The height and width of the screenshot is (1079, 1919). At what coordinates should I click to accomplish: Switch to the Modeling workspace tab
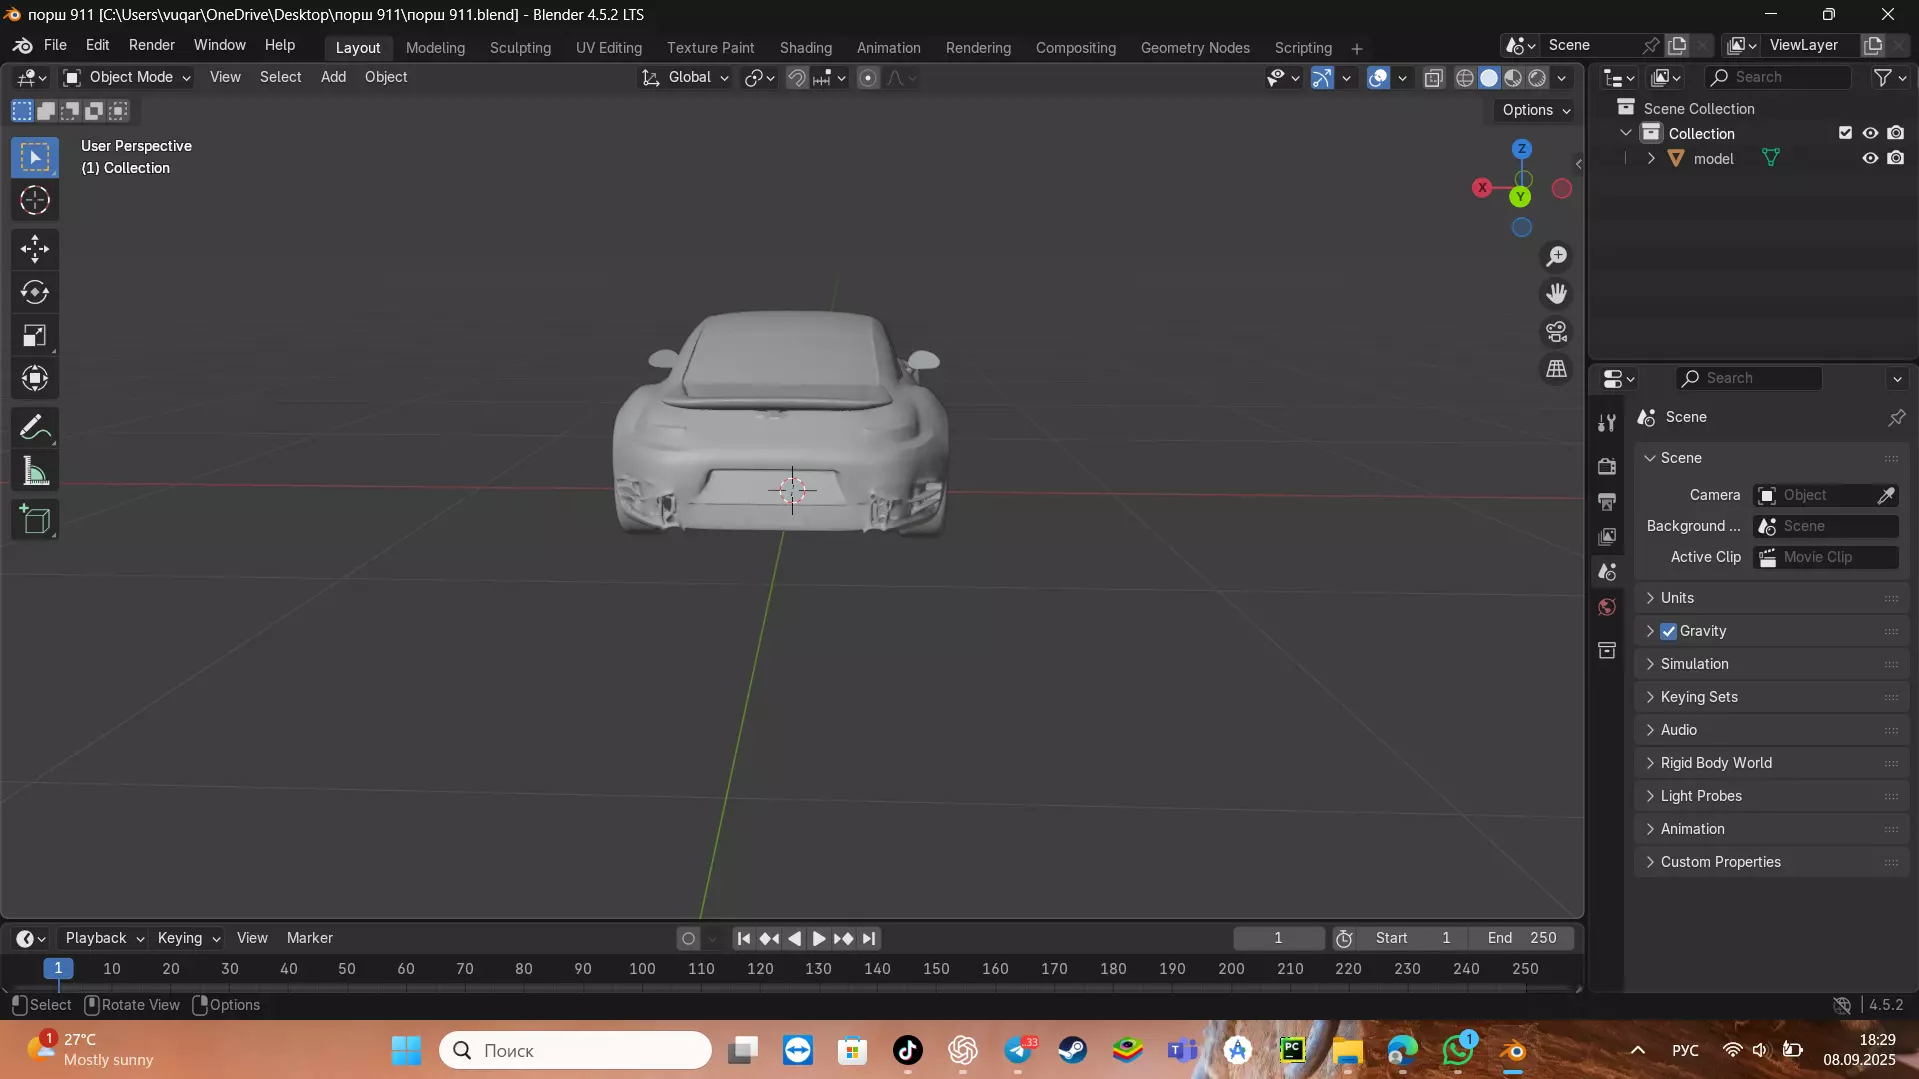[x=435, y=48]
